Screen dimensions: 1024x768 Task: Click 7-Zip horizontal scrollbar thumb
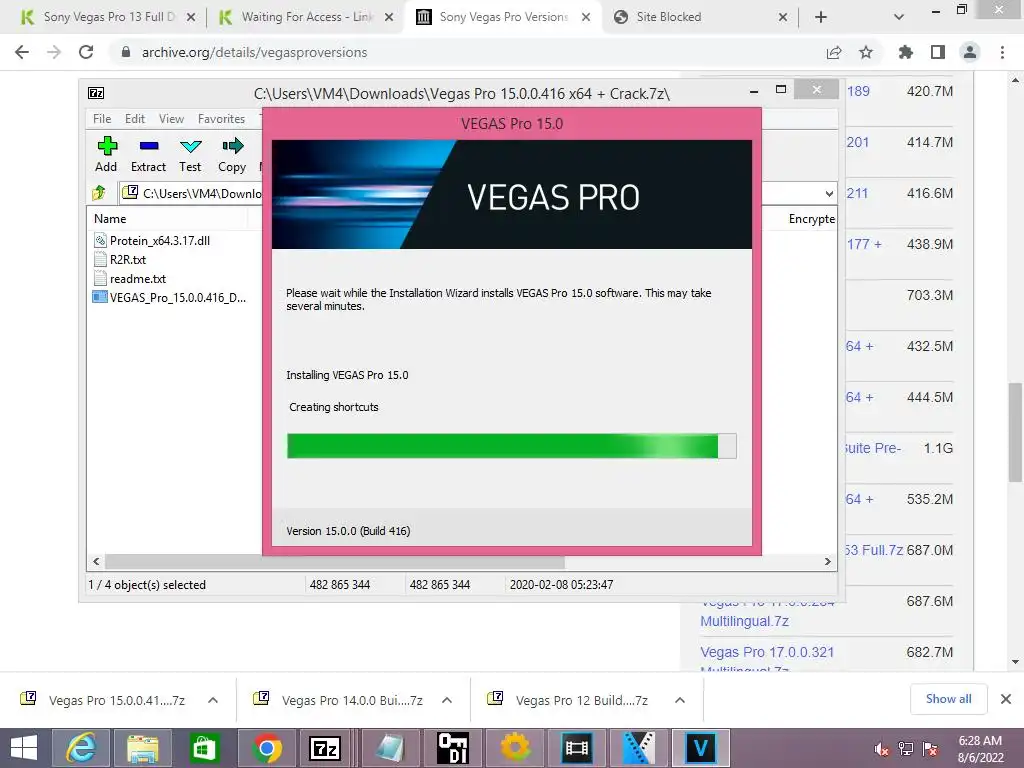[335, 561]
